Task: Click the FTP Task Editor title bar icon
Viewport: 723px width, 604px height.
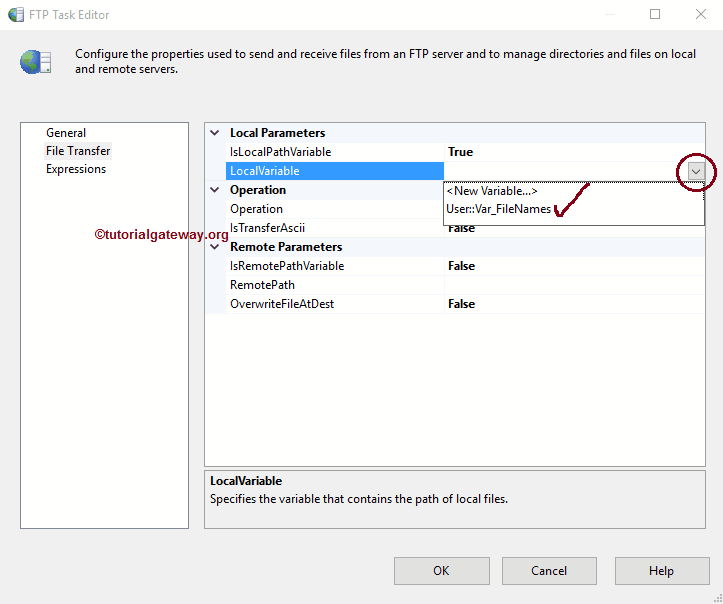Action: coord(16,15)
